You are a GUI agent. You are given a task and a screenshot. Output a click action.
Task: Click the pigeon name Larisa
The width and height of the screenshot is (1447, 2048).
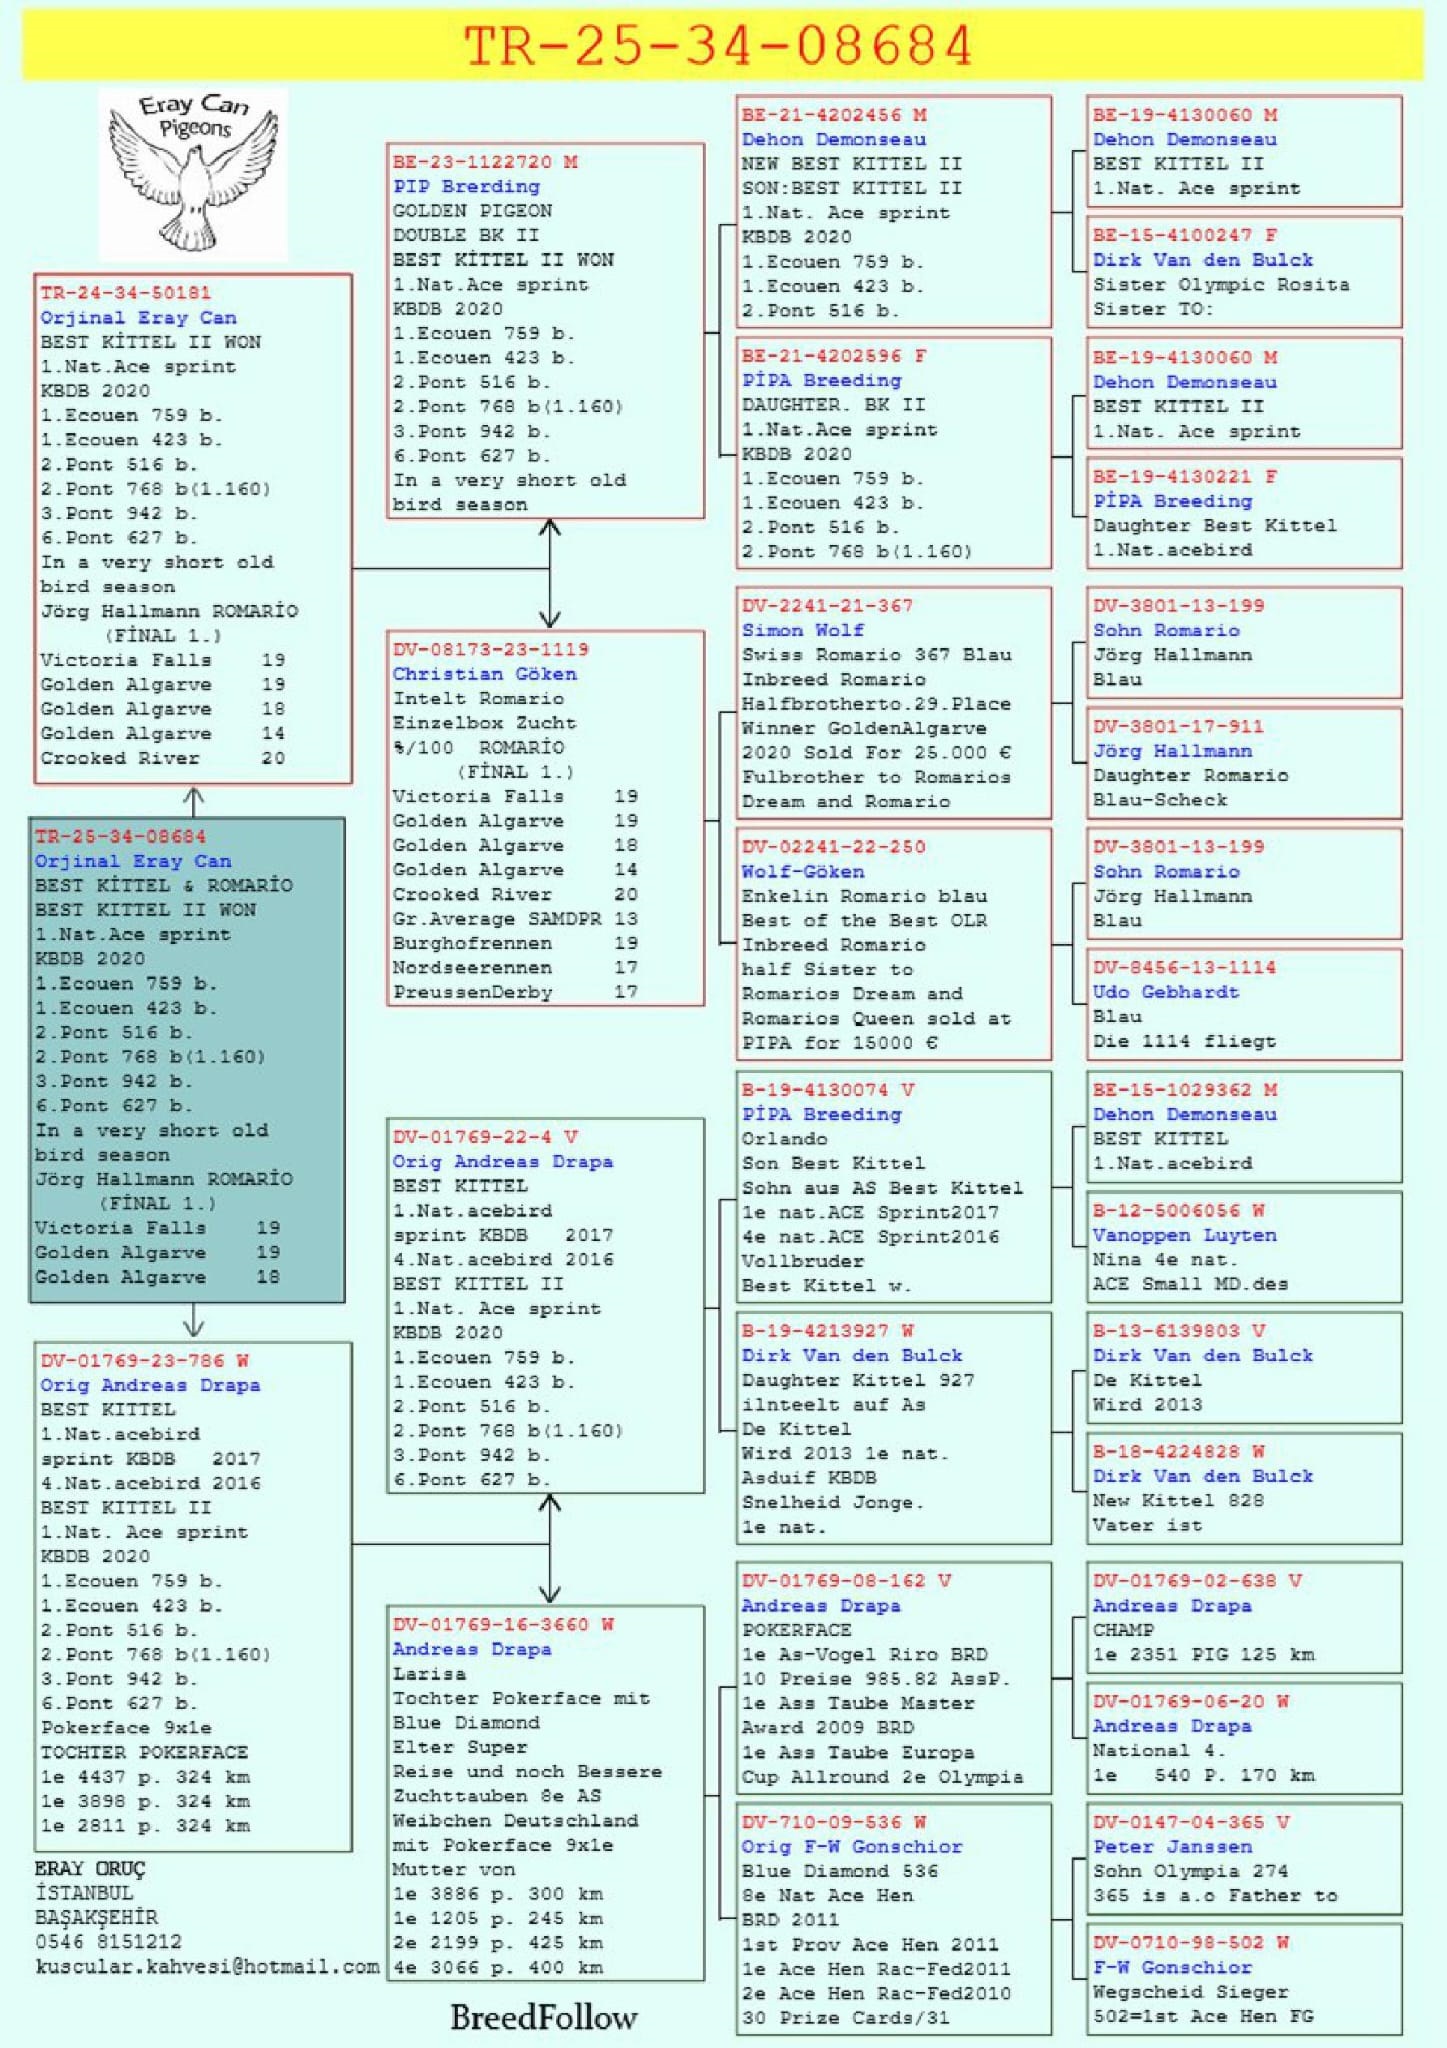tap(429, 1673)
